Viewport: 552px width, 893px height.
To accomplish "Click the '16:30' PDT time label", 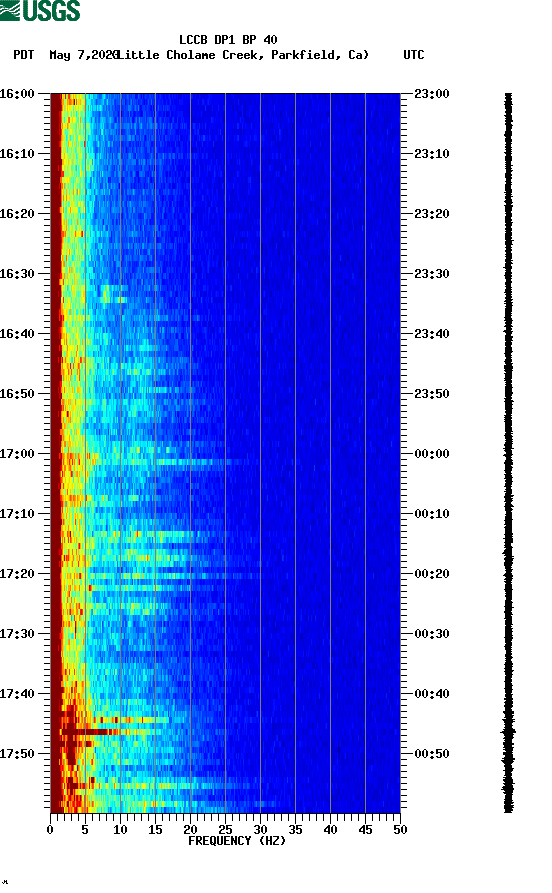I will [17, 273].
